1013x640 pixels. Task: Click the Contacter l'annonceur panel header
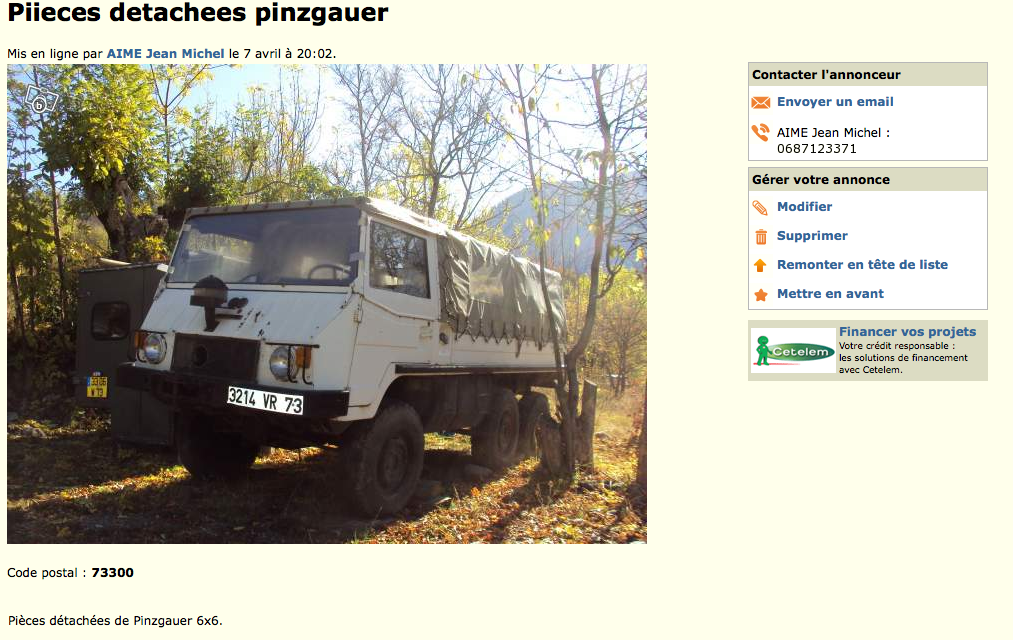(x=868, y=74)
